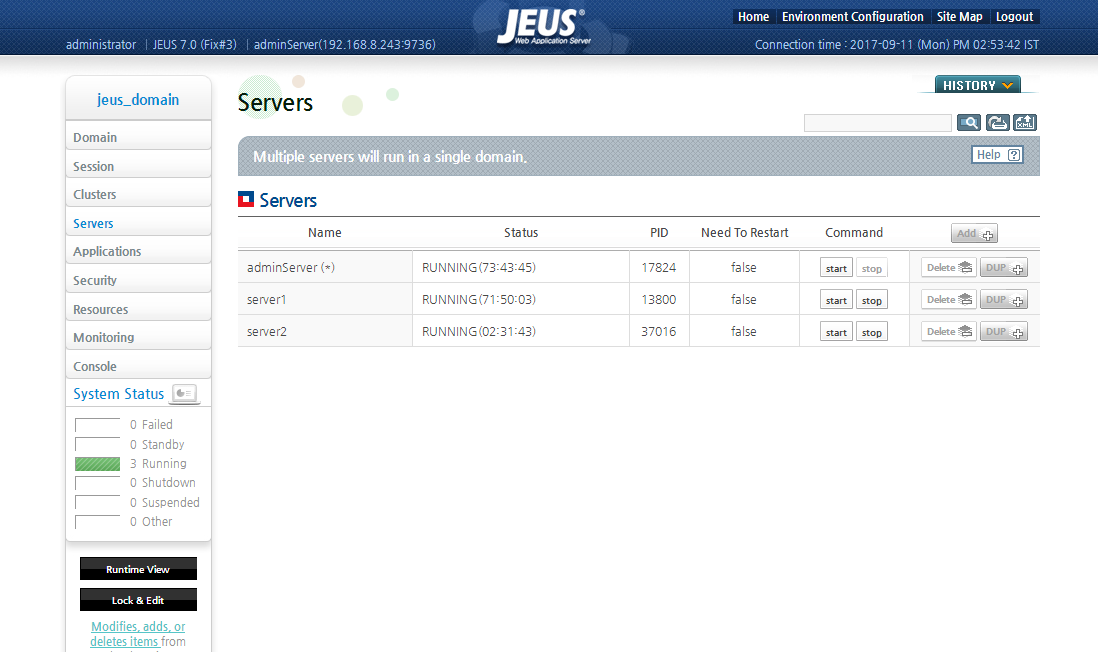
Task: Click Delete button for server2
Action: 948,331
